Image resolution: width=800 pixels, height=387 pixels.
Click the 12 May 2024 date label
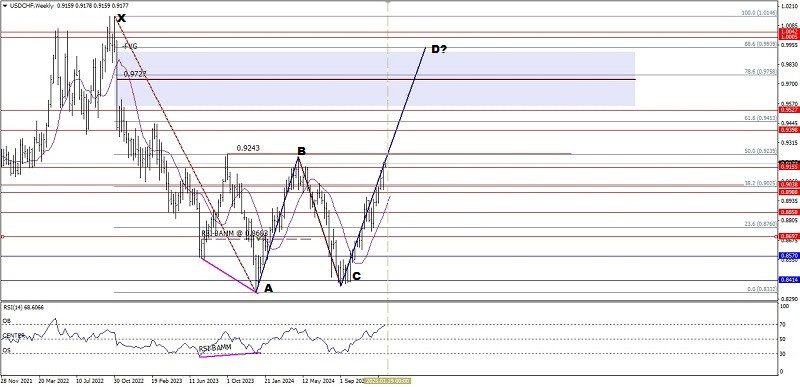coord(317,380)
